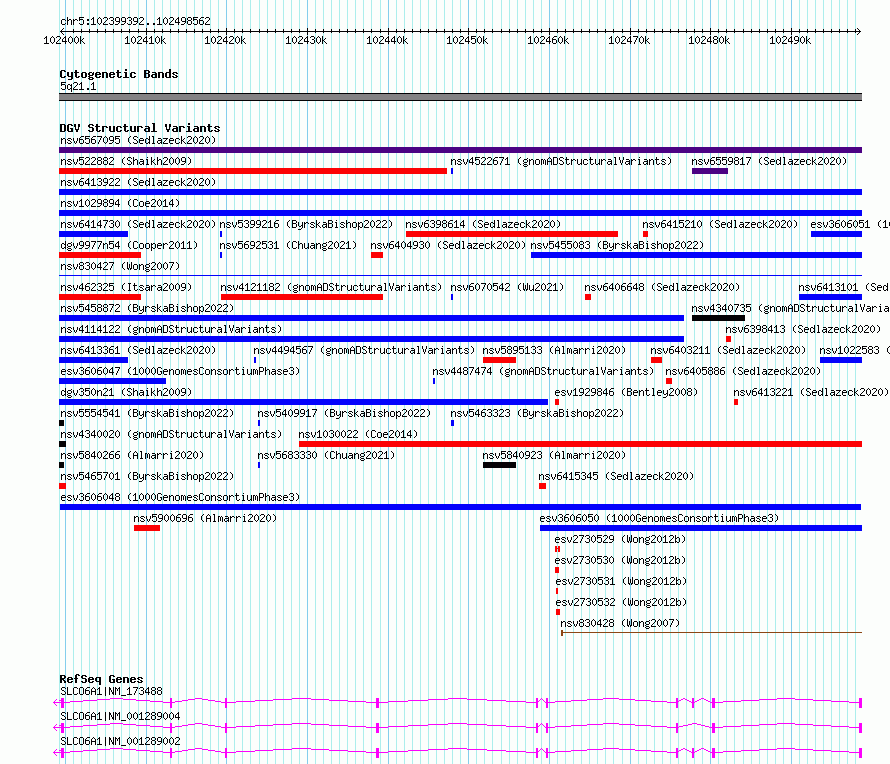
Task: Open nsv5455083 (ByrskaBishop2022) label
Action: click(617, 245)
